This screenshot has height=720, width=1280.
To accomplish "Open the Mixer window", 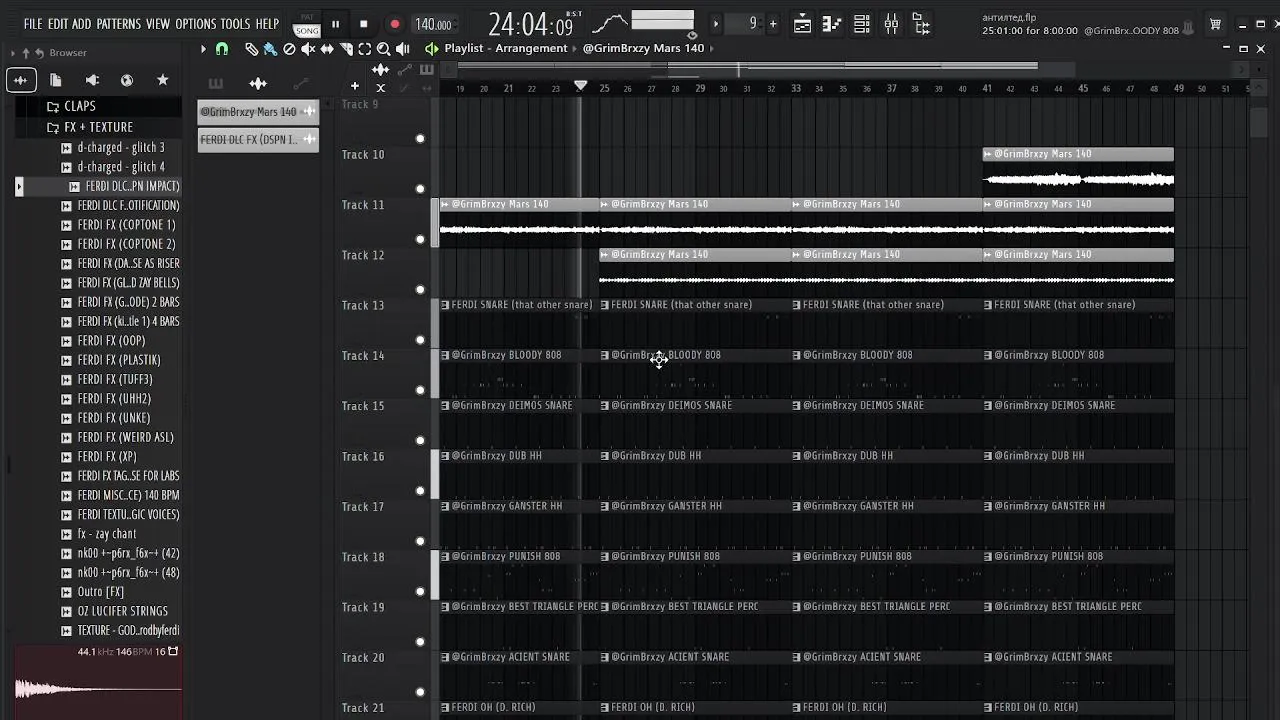I will (x=891, y=24).
